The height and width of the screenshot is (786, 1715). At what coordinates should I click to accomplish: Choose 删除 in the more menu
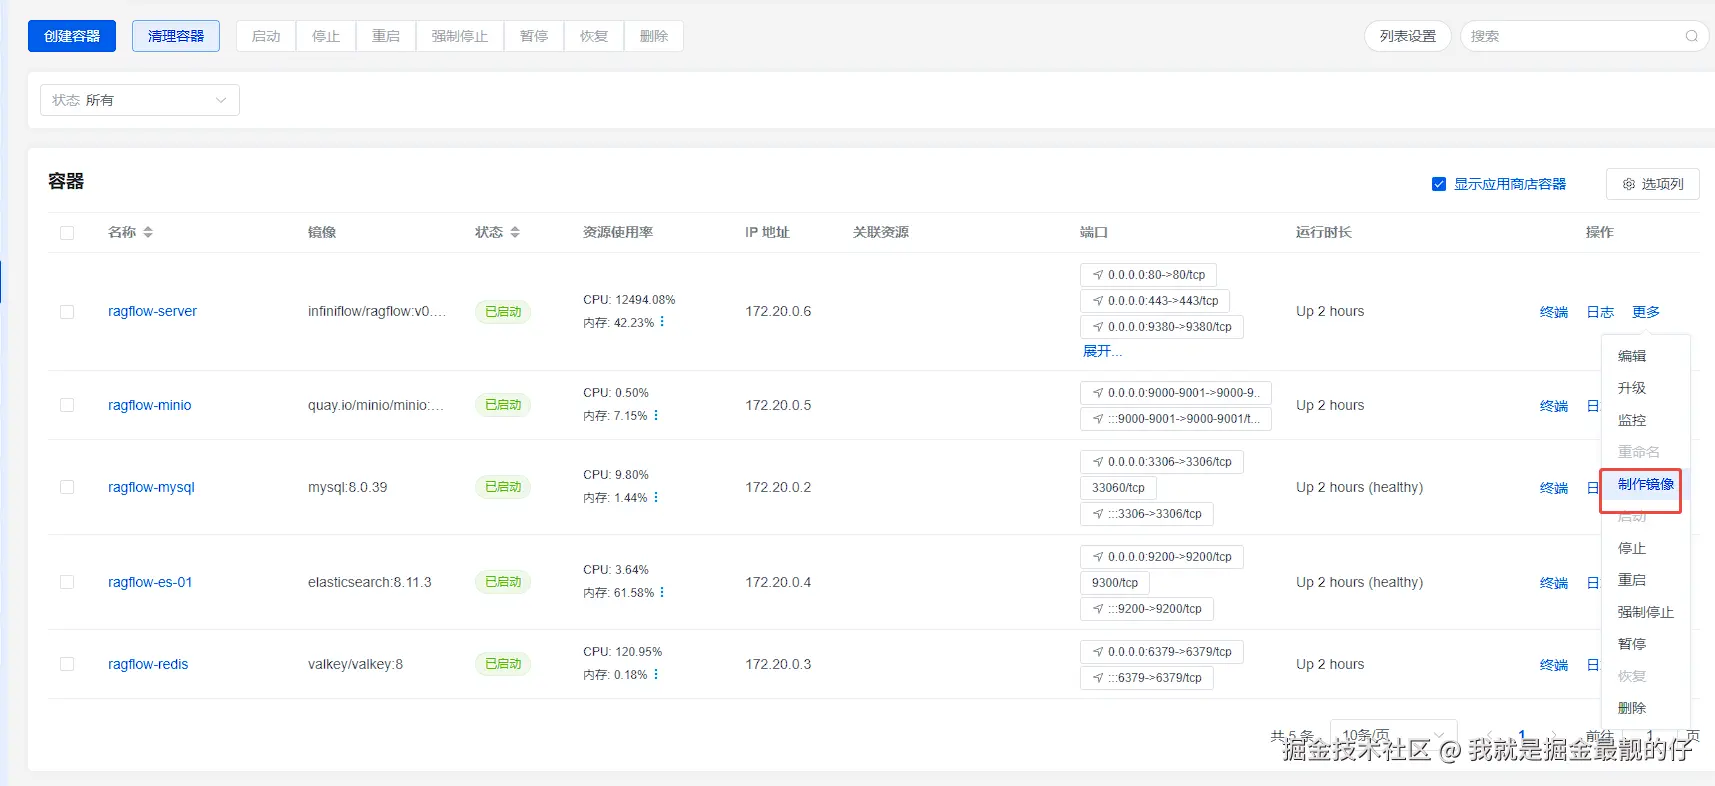1632,708
